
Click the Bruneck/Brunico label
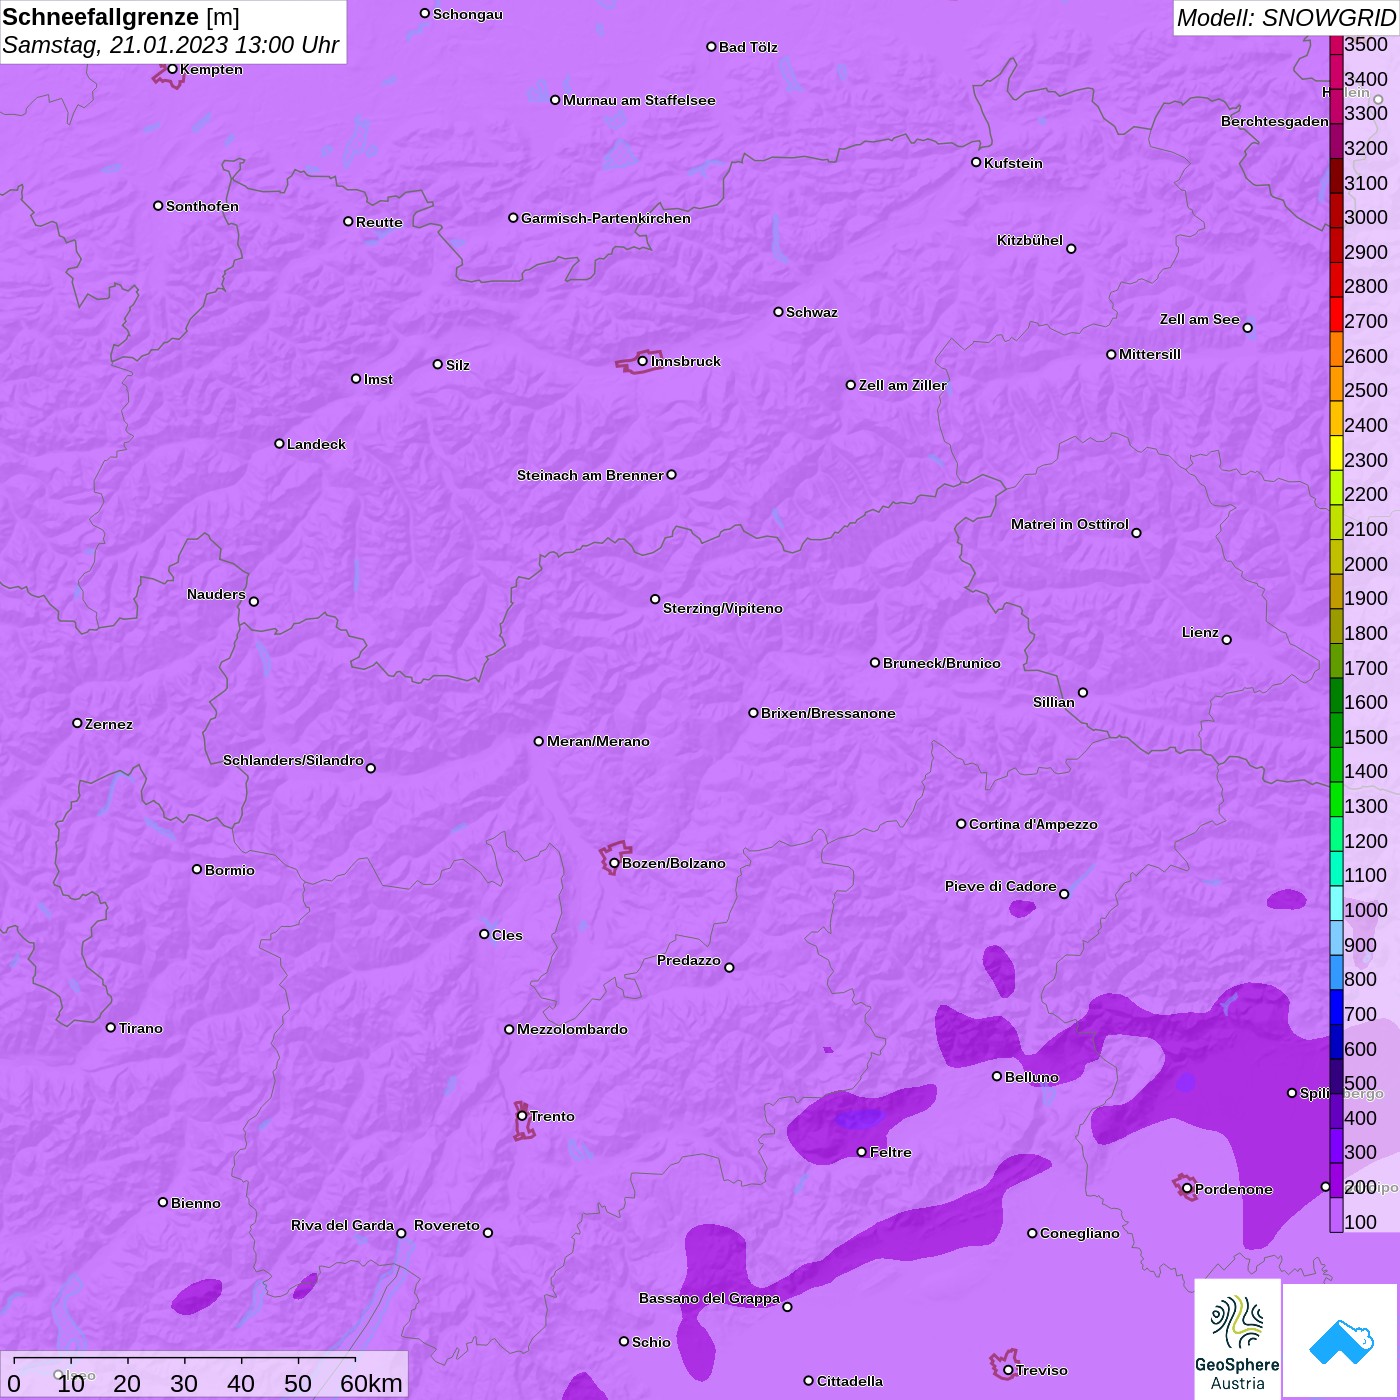pos(942,663)
